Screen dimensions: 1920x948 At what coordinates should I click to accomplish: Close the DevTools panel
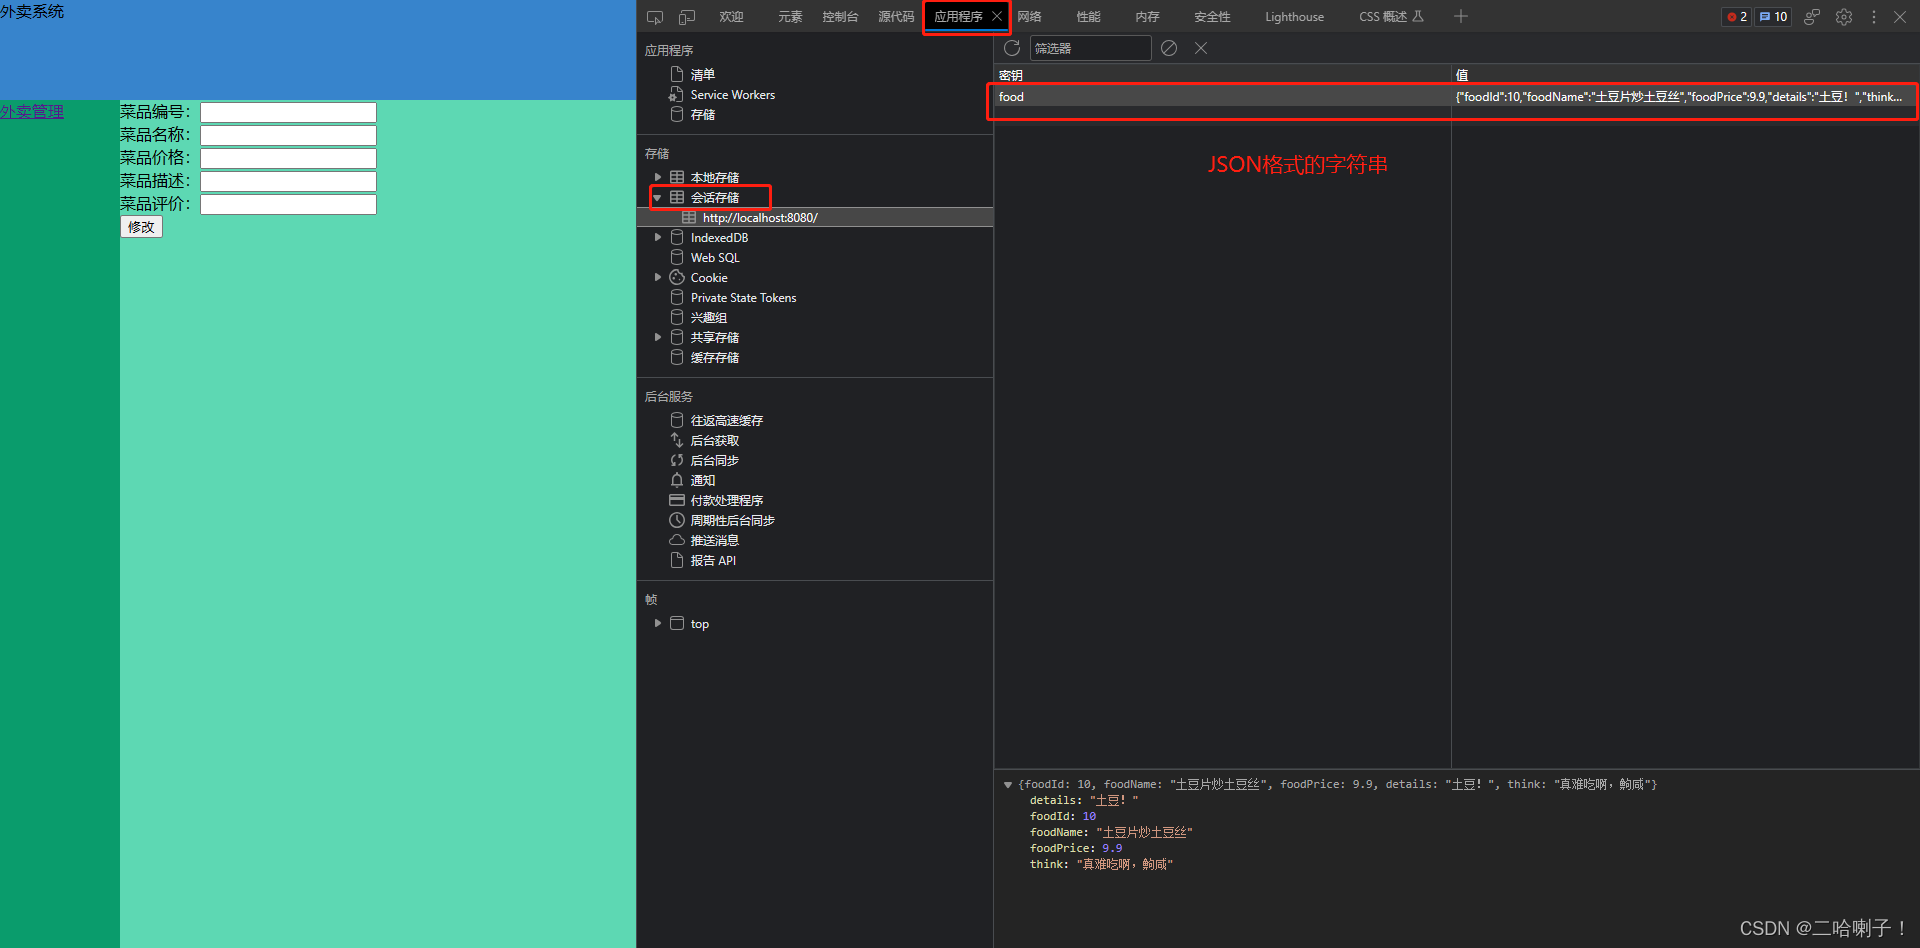tap(1900, 17)
